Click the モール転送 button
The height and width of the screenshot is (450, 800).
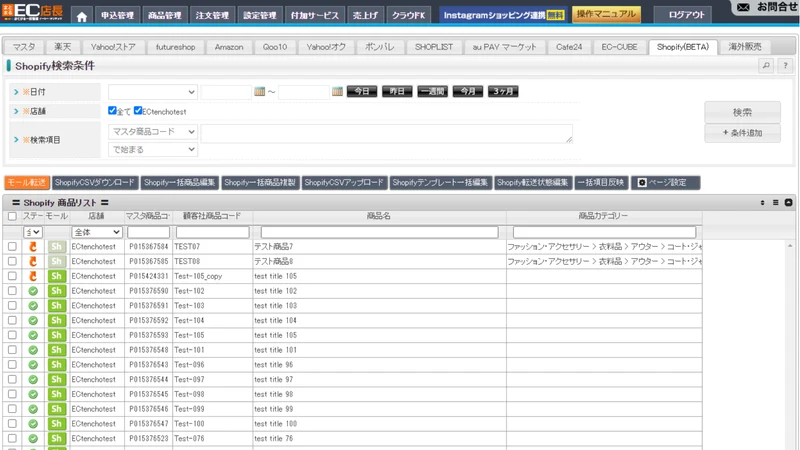(27, 183)
